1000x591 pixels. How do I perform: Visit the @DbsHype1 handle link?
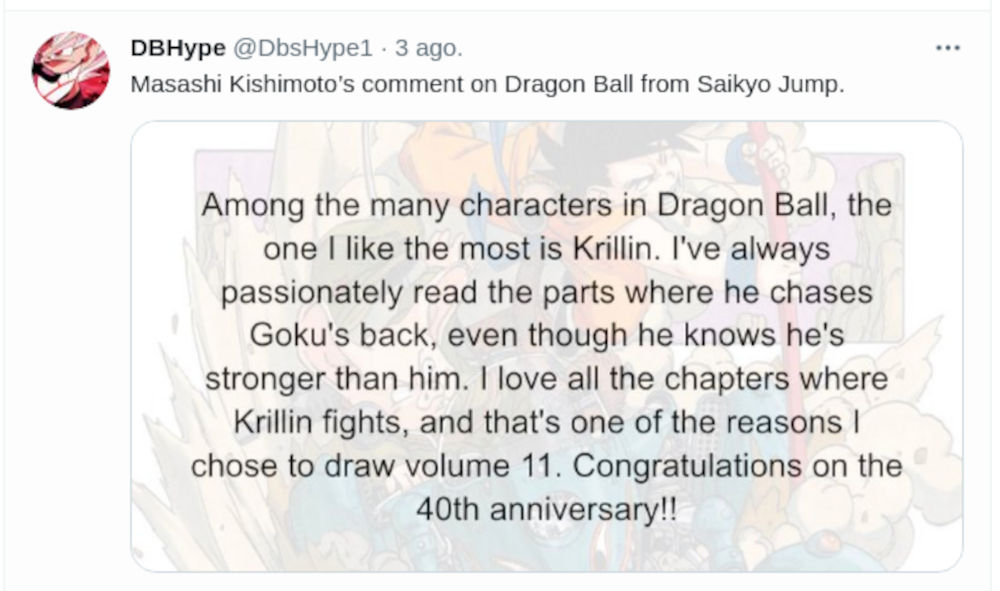click(x=305, y=48)
